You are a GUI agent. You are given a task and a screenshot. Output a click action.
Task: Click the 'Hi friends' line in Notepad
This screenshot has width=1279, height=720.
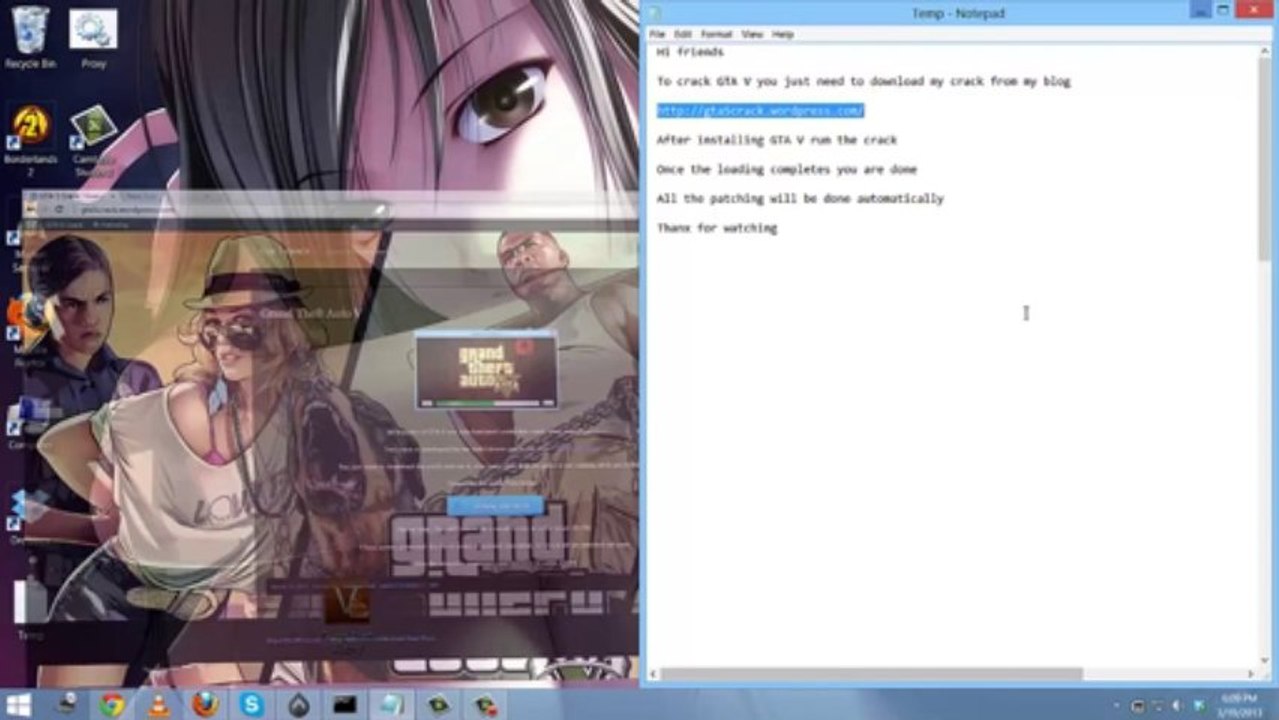coord(690,52)
